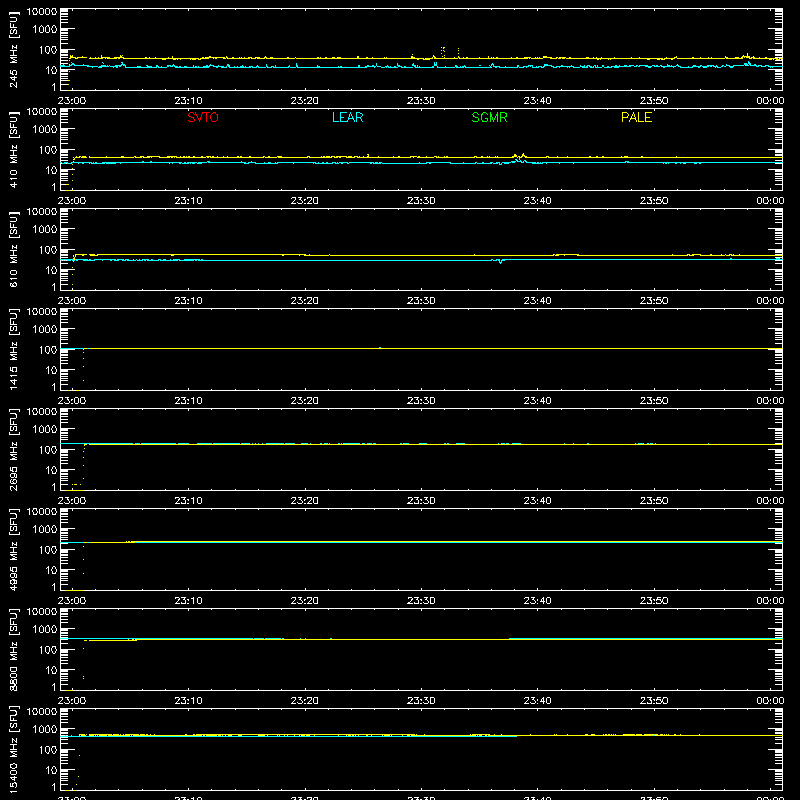Click 23:30 tick under the 610 MHz plot
The height and width of the screenshot is (800, 800).
point(421,301)
